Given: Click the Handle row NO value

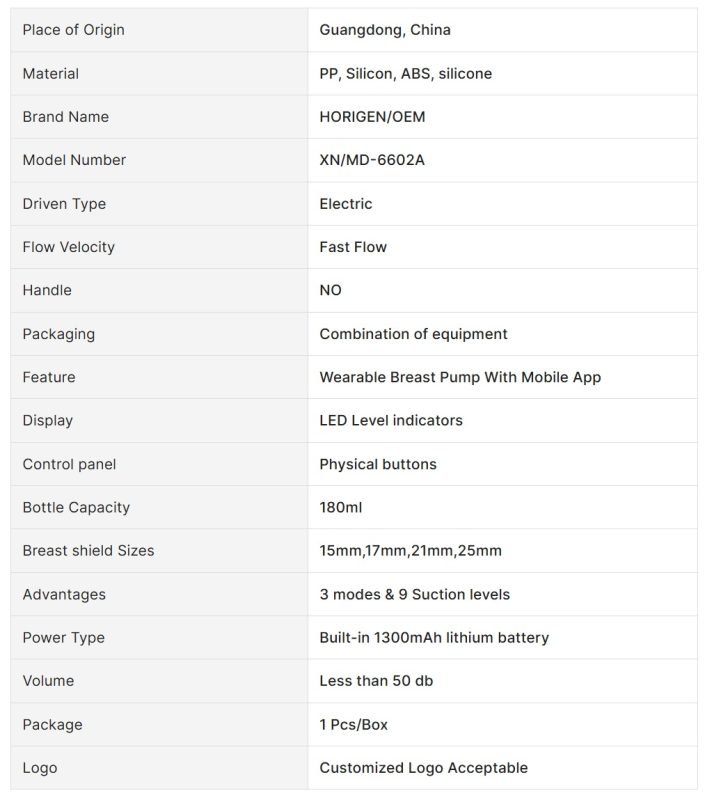Looking at the screenshot, I should 330,290.
